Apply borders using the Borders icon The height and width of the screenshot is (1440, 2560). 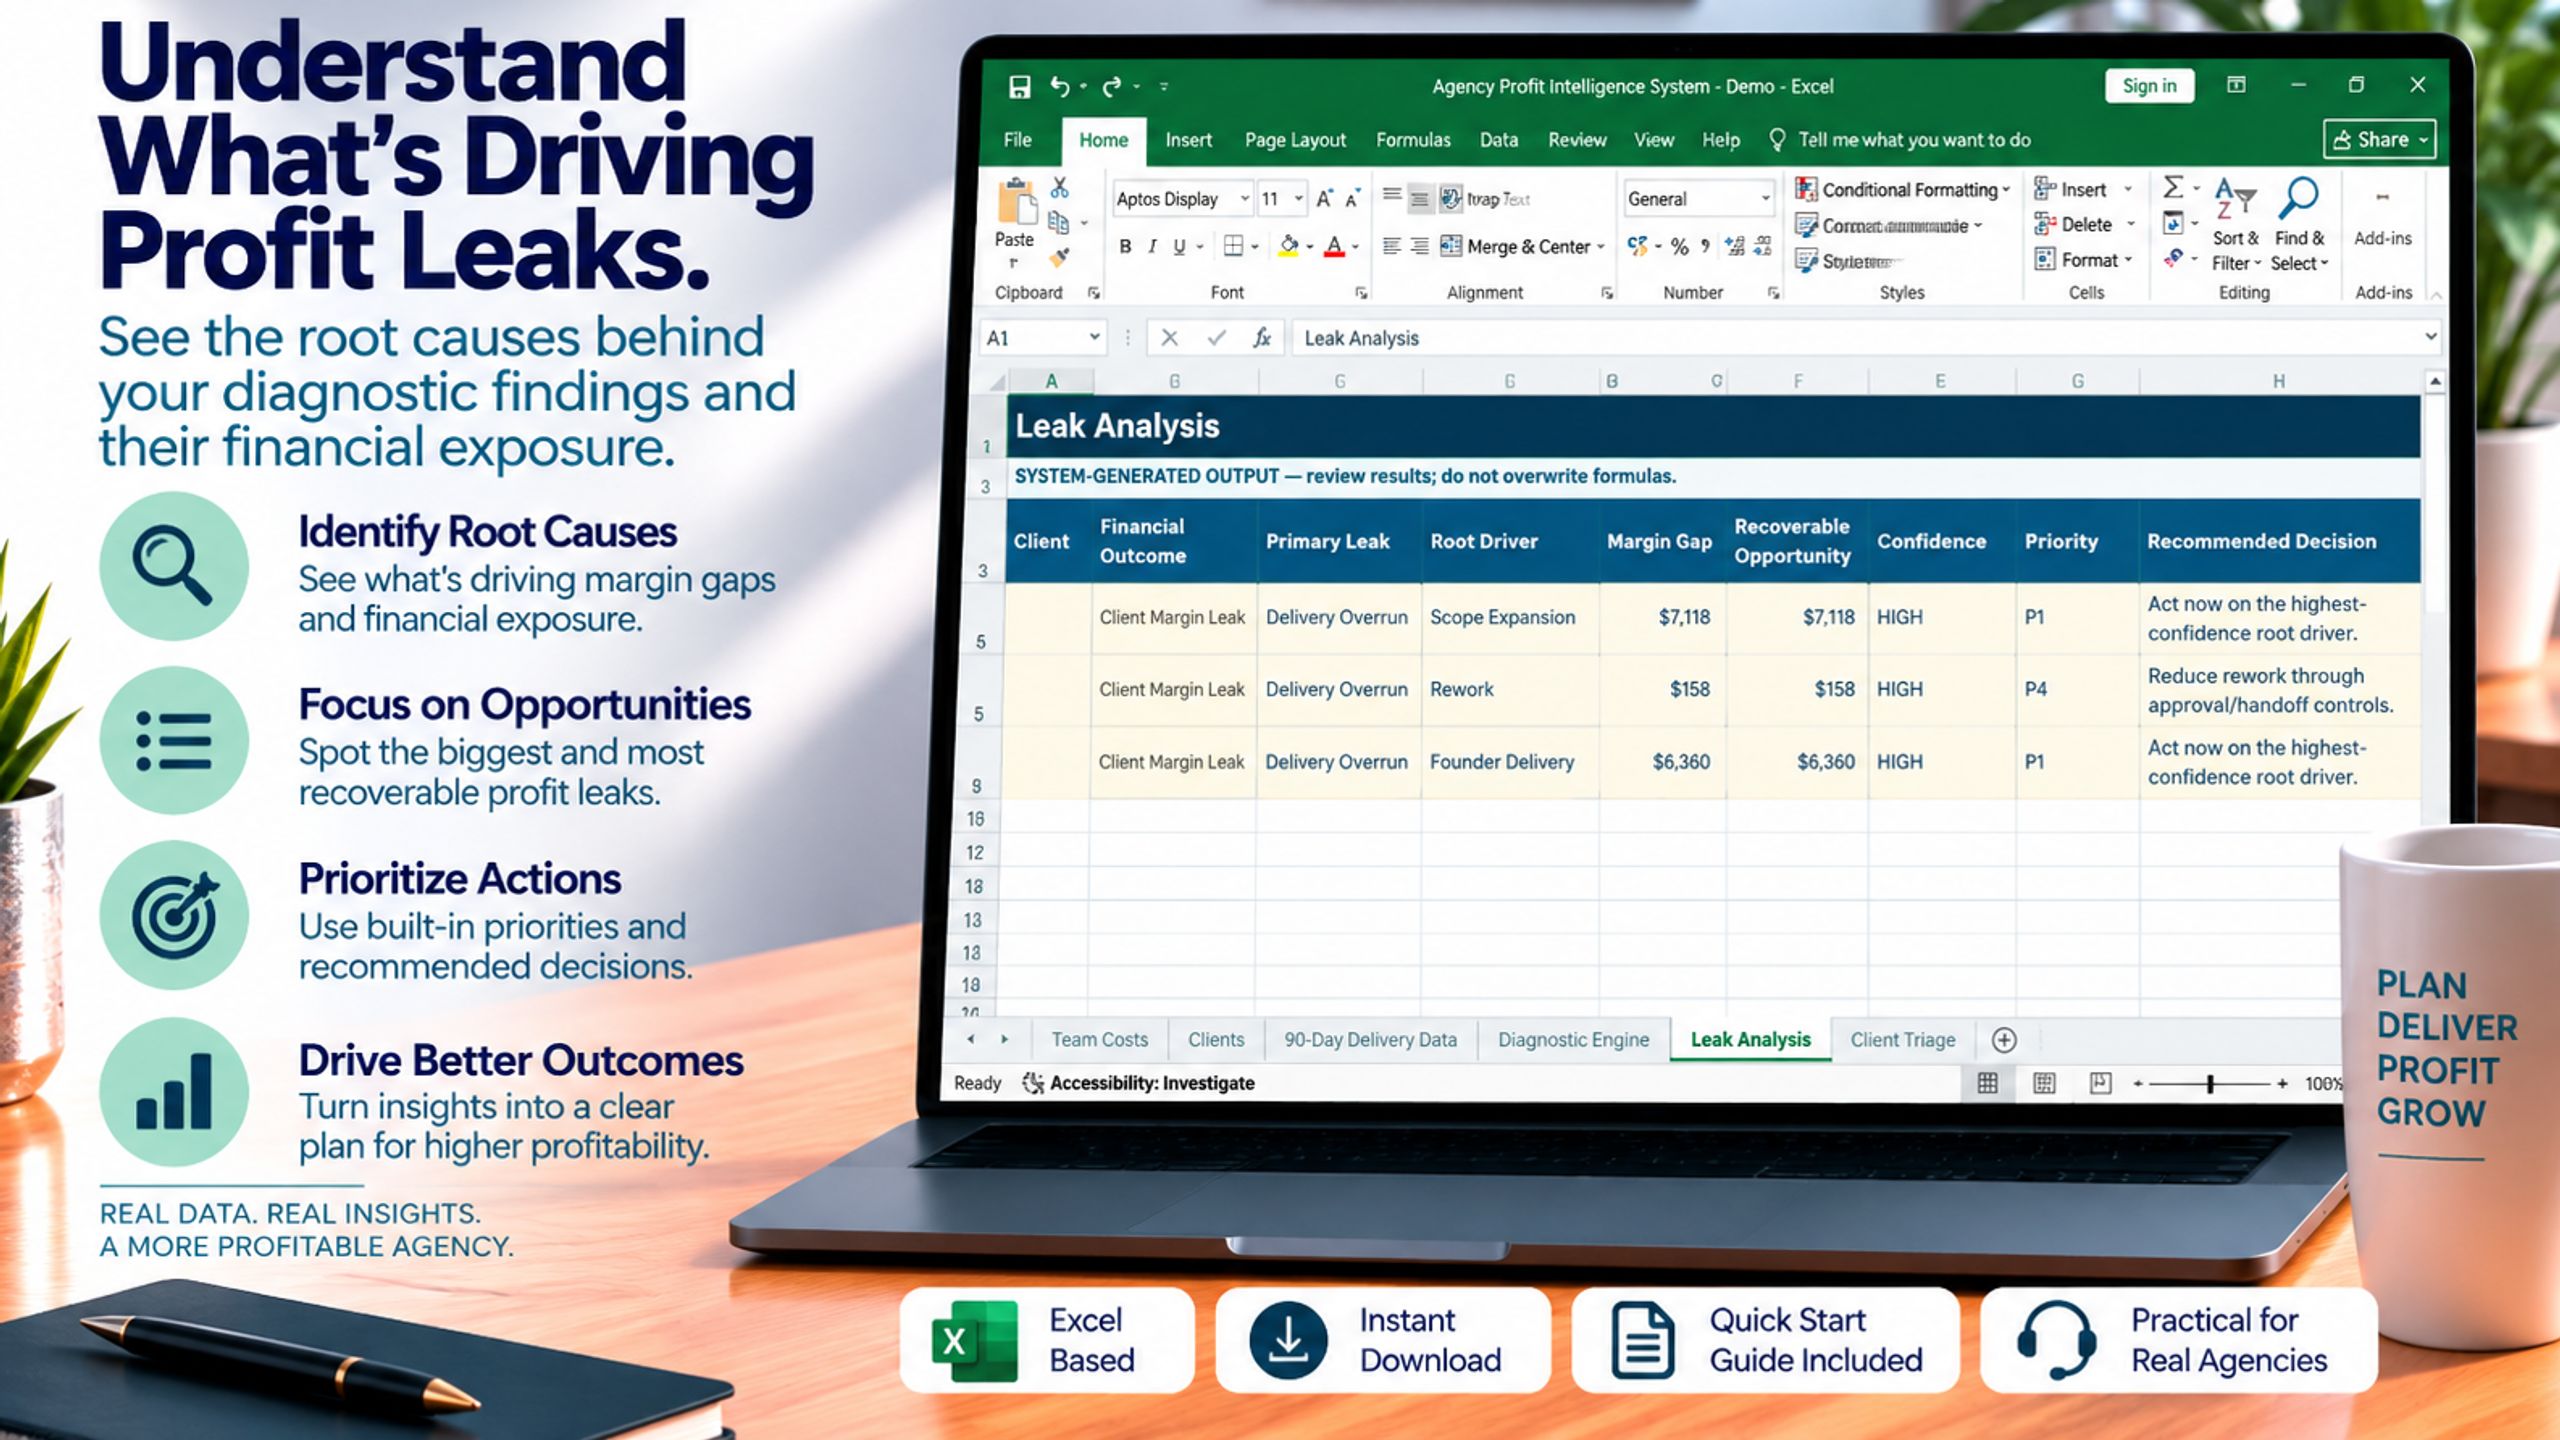[x=1234, y=246]
